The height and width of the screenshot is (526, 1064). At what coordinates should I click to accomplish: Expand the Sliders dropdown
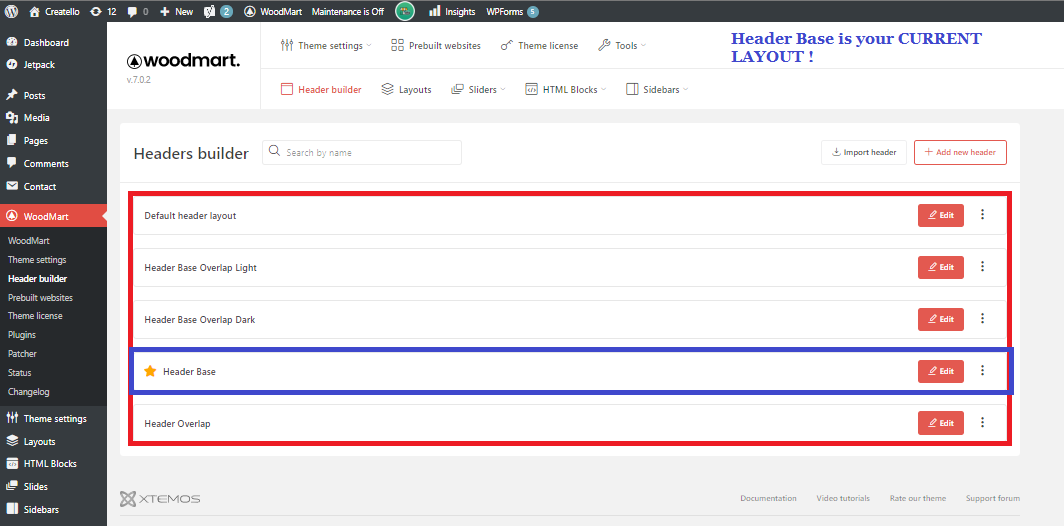[478, 90]
